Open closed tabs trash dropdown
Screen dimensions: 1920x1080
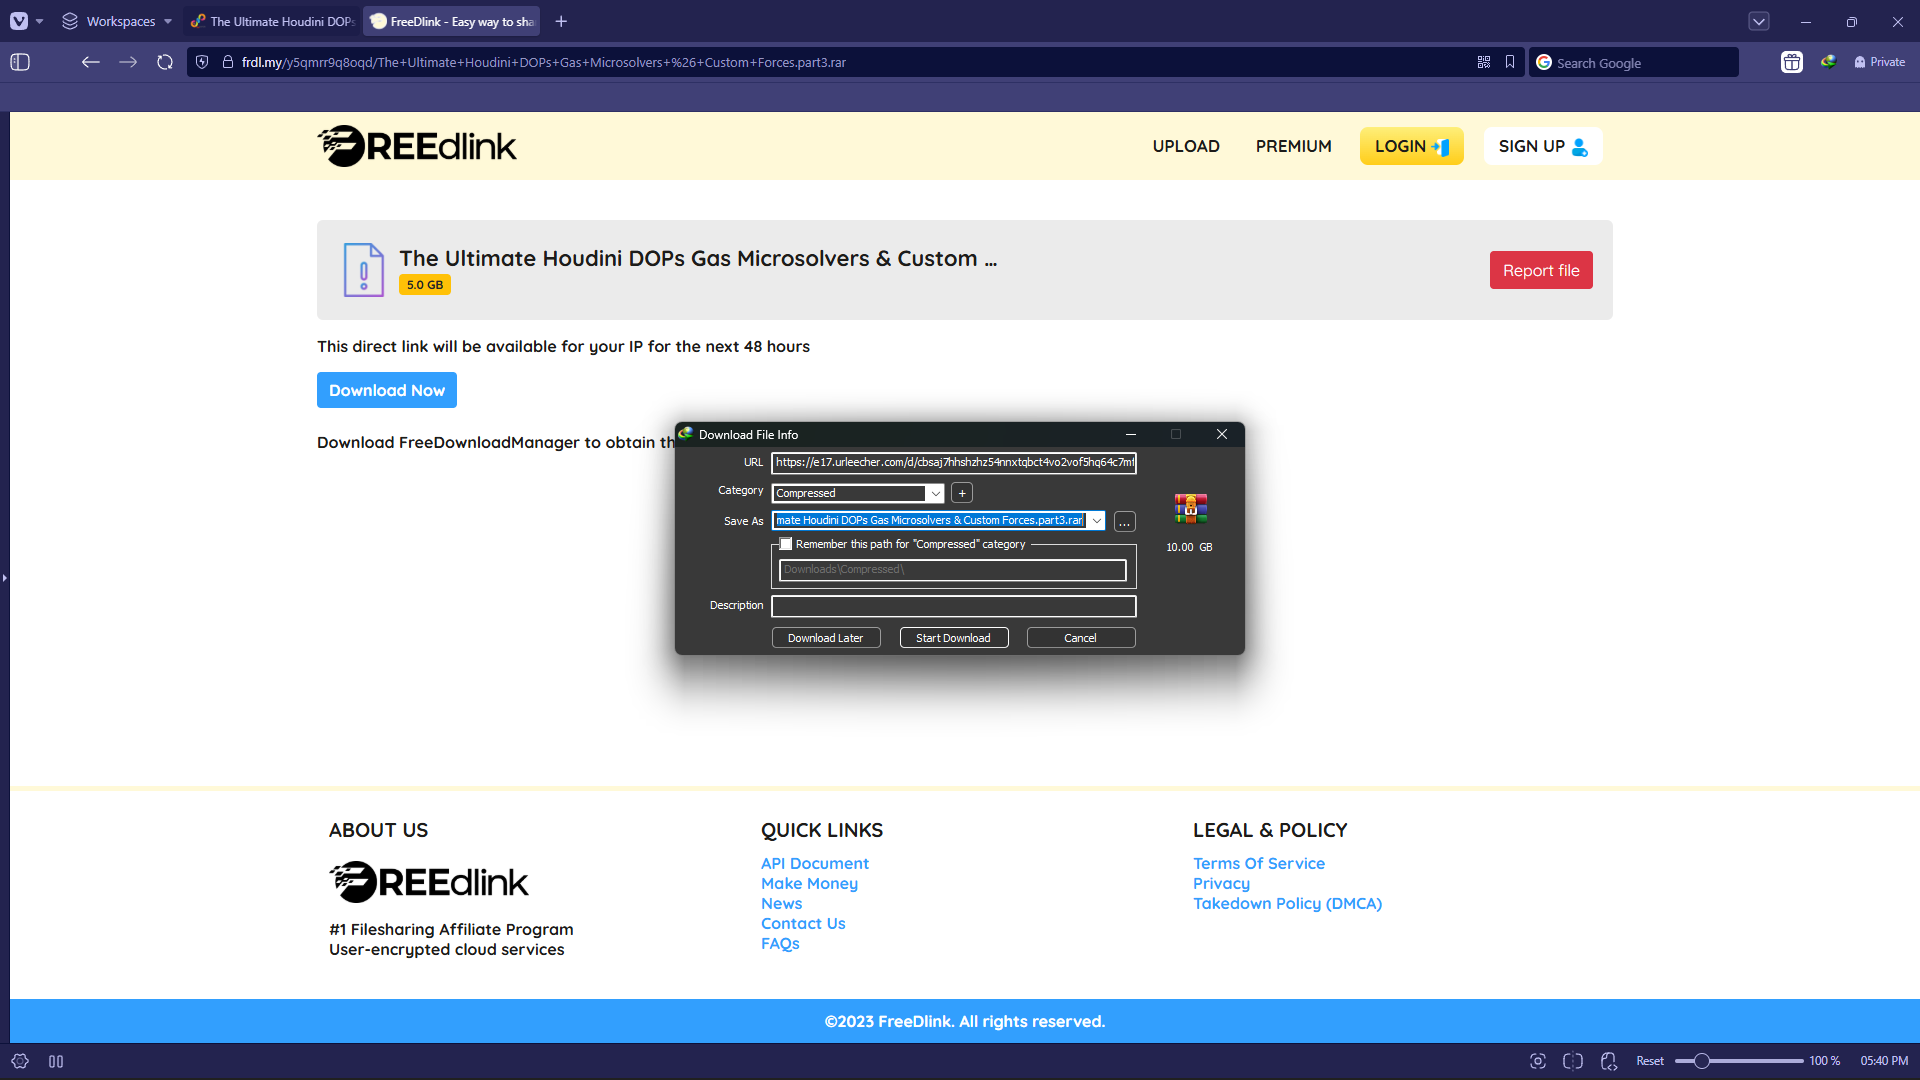1759,21
